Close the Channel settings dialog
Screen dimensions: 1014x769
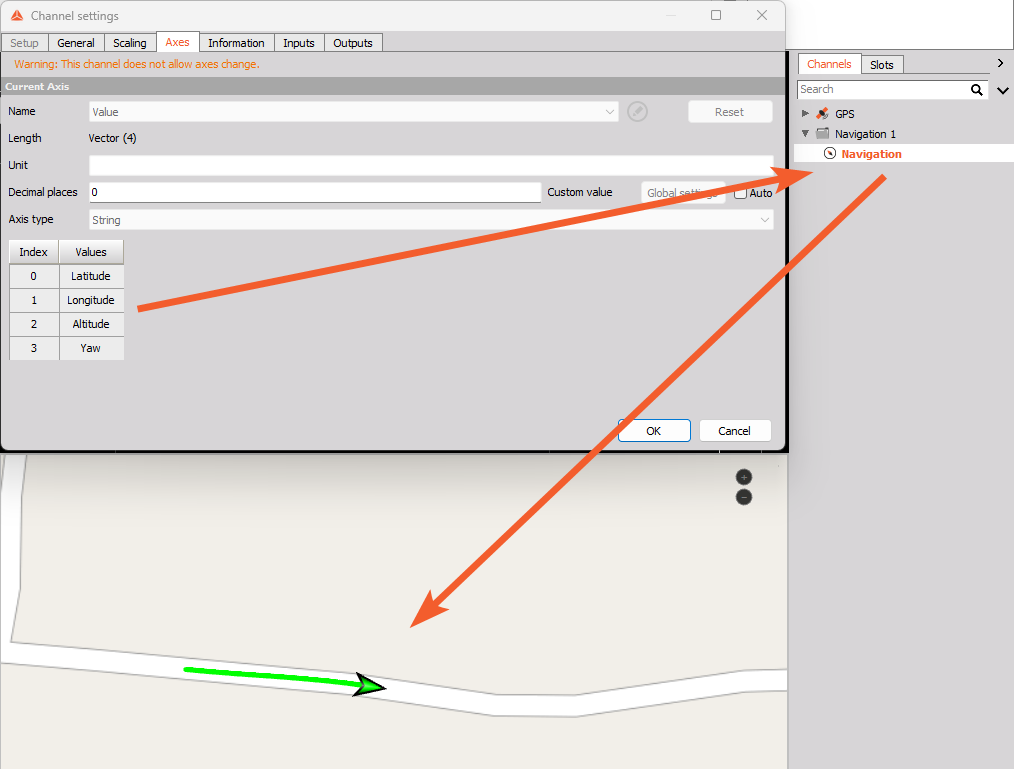(x=762, y=15)
